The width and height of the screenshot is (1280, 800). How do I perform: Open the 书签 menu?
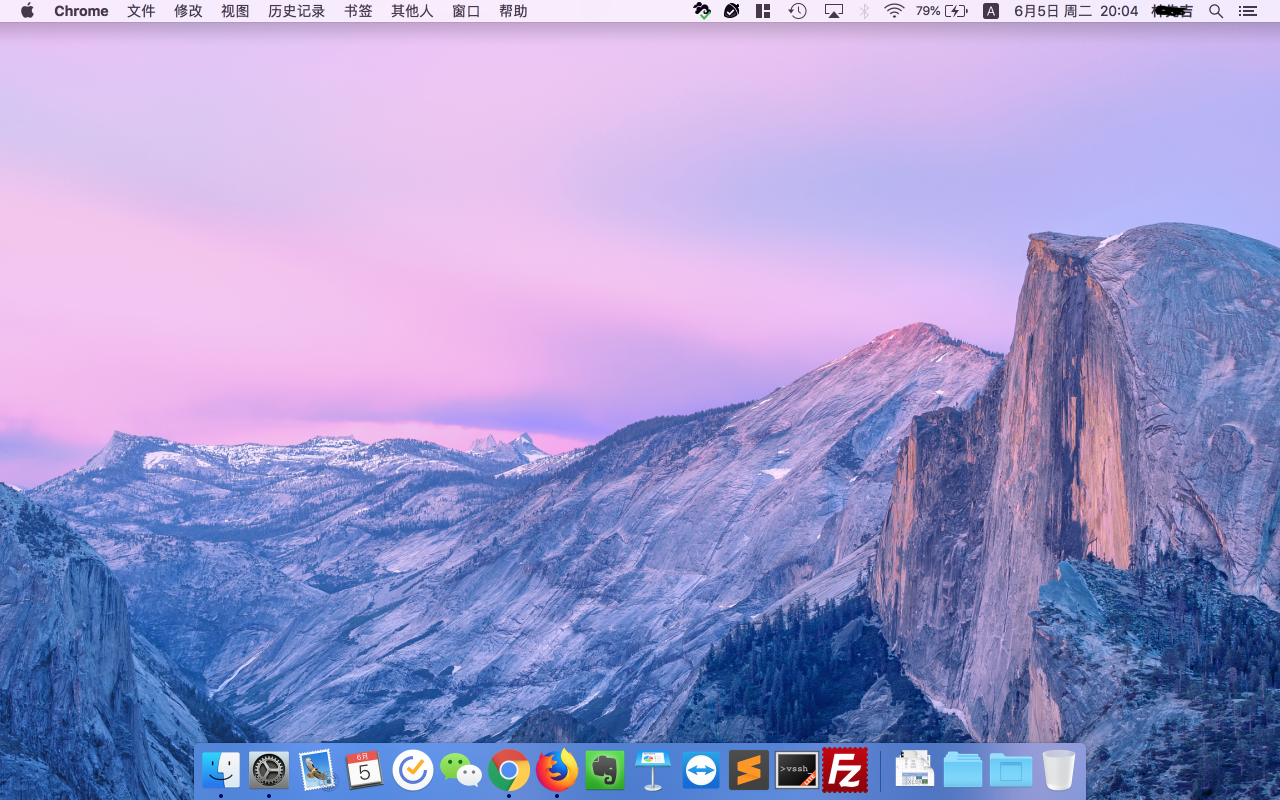[358, 11]
